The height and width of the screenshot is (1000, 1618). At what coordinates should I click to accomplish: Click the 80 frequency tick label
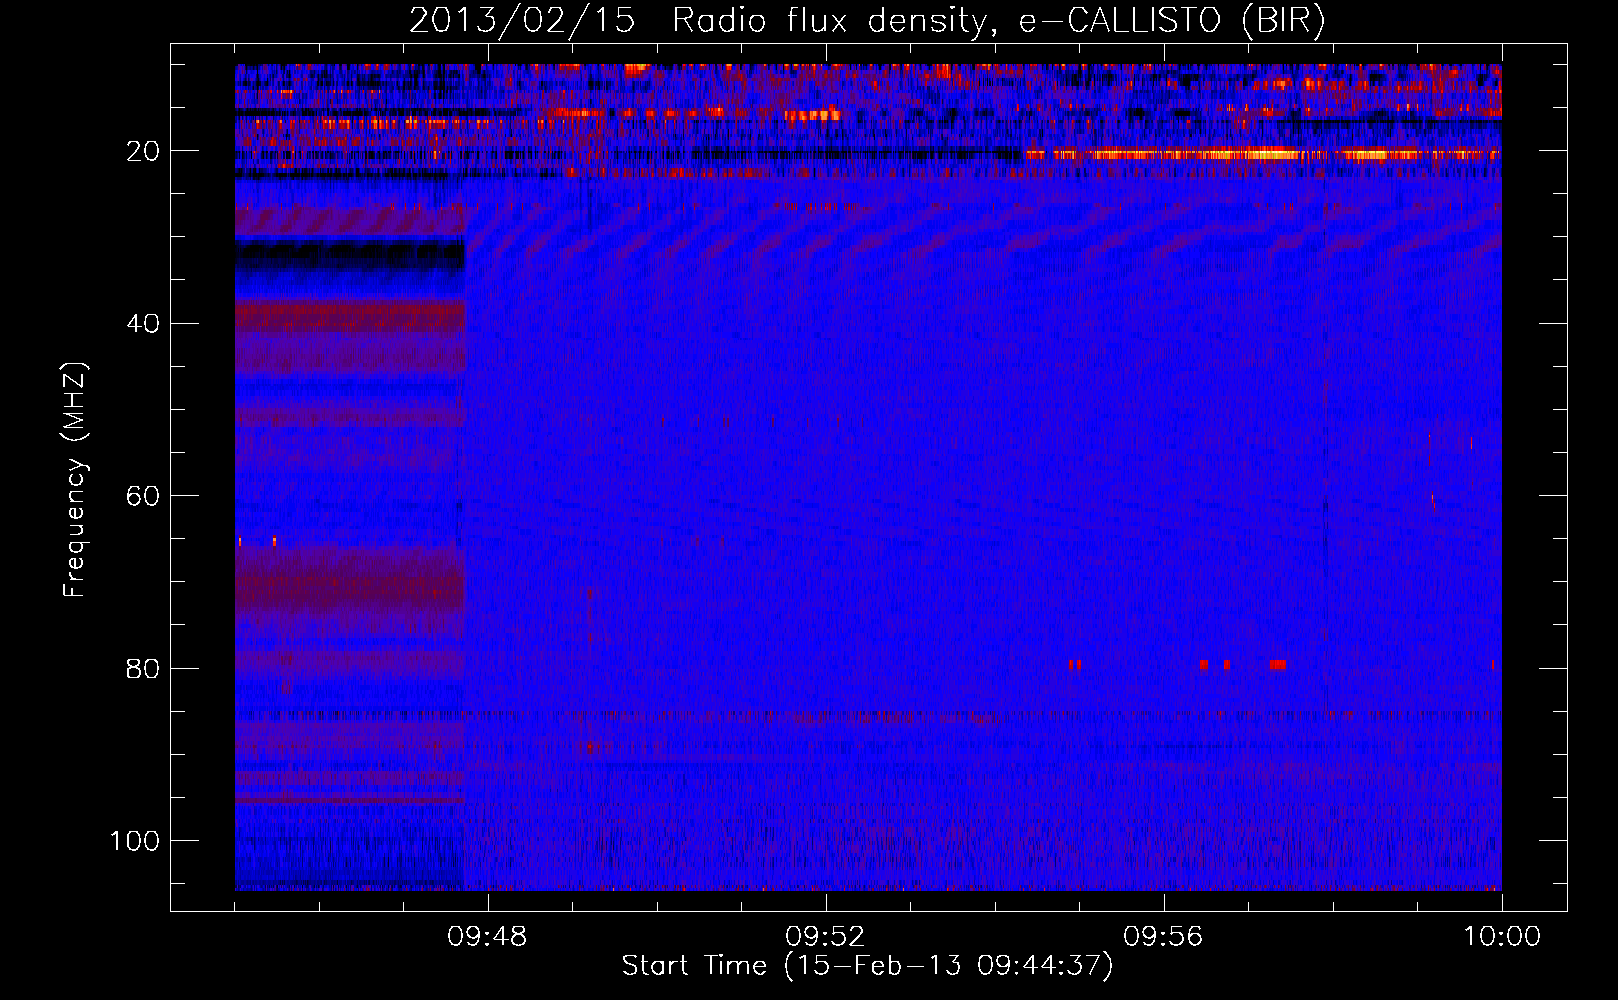click(144, 669)
